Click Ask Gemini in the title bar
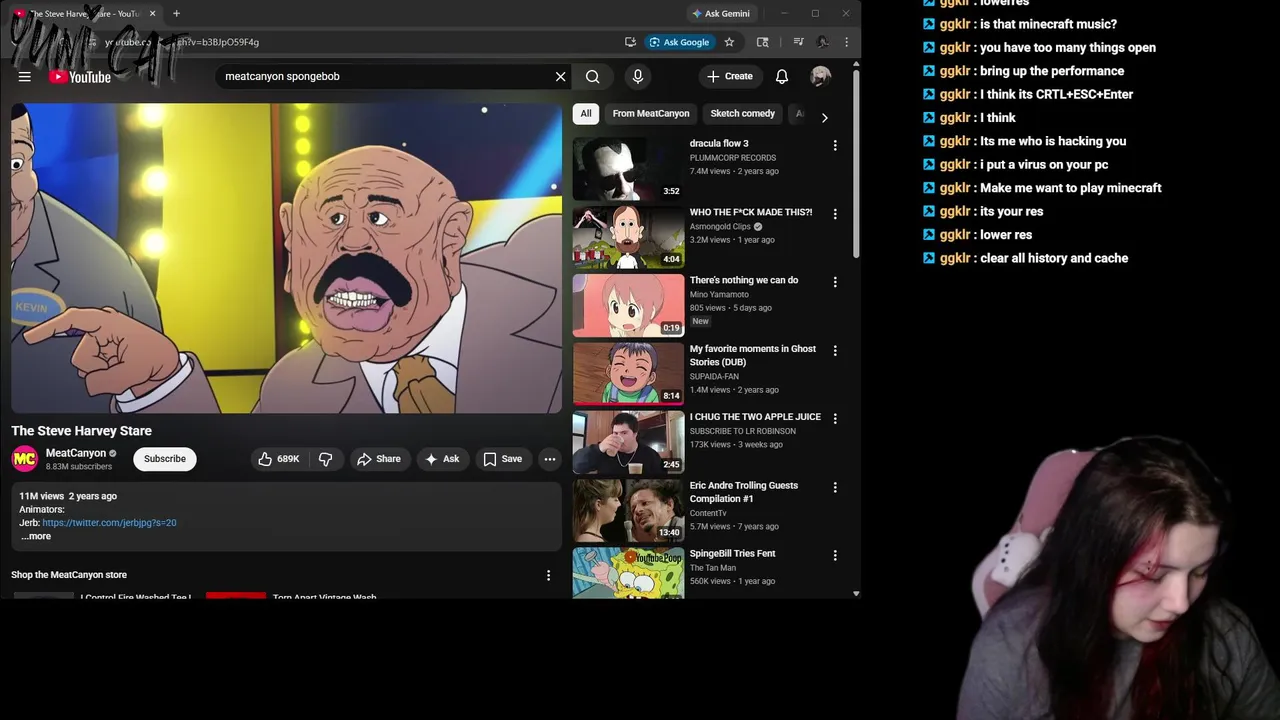1280x720 pixels. tap(721, 13)
